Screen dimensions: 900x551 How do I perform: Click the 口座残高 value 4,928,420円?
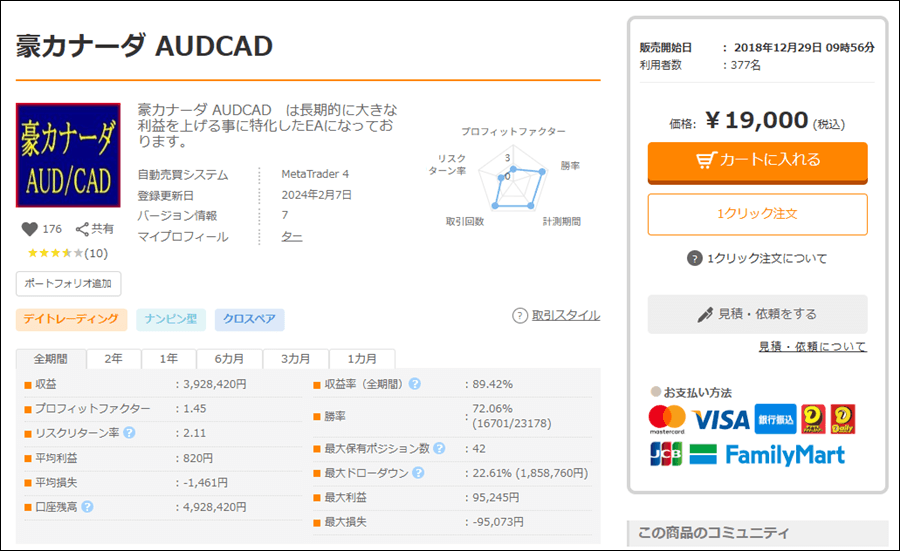click(215, 507)
